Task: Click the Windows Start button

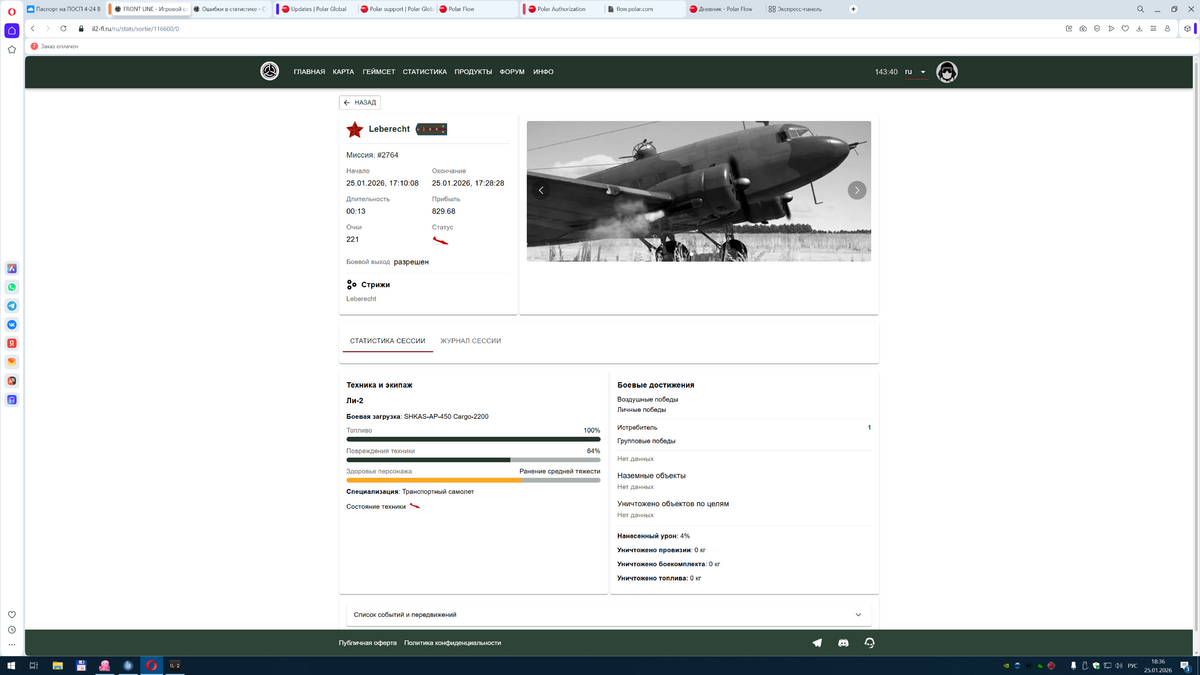Action: [11, 665]
